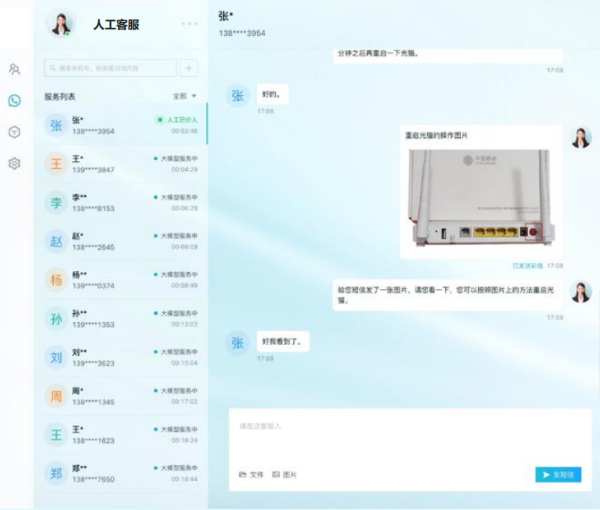Screen dimensions: 600x510
Task: Expand the 全部 filter dropdown
Action: [183, 96]
